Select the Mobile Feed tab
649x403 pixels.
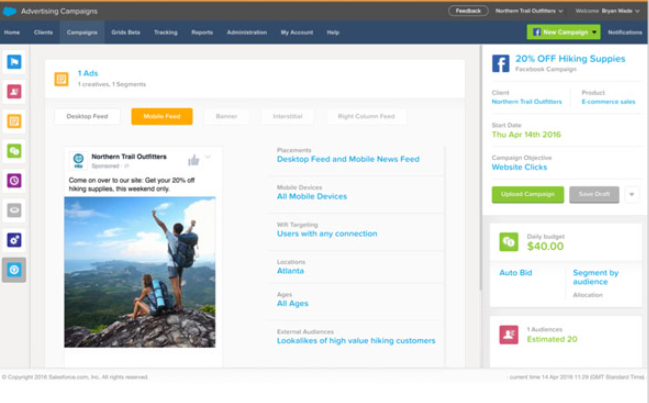pyautogui.click(x=162, y=116)
